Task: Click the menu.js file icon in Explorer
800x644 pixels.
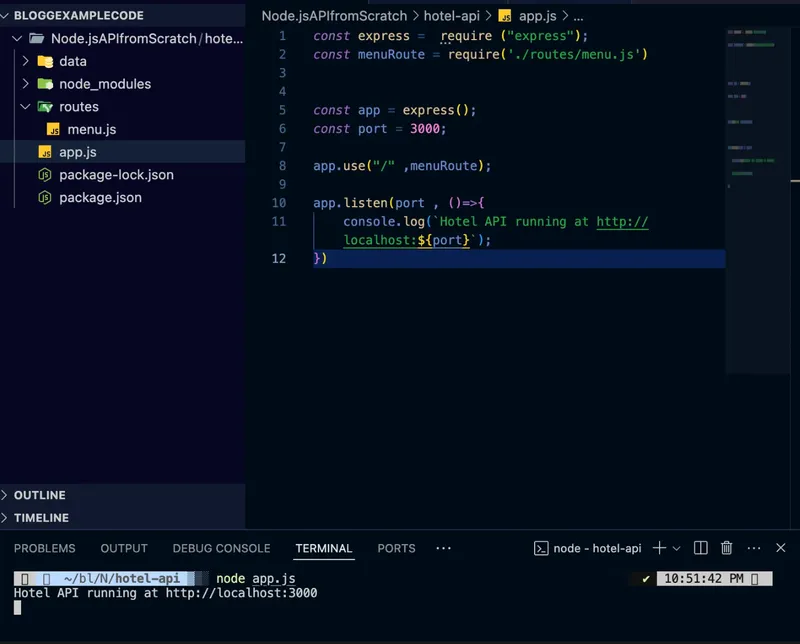Action: (x=54, y=130)
